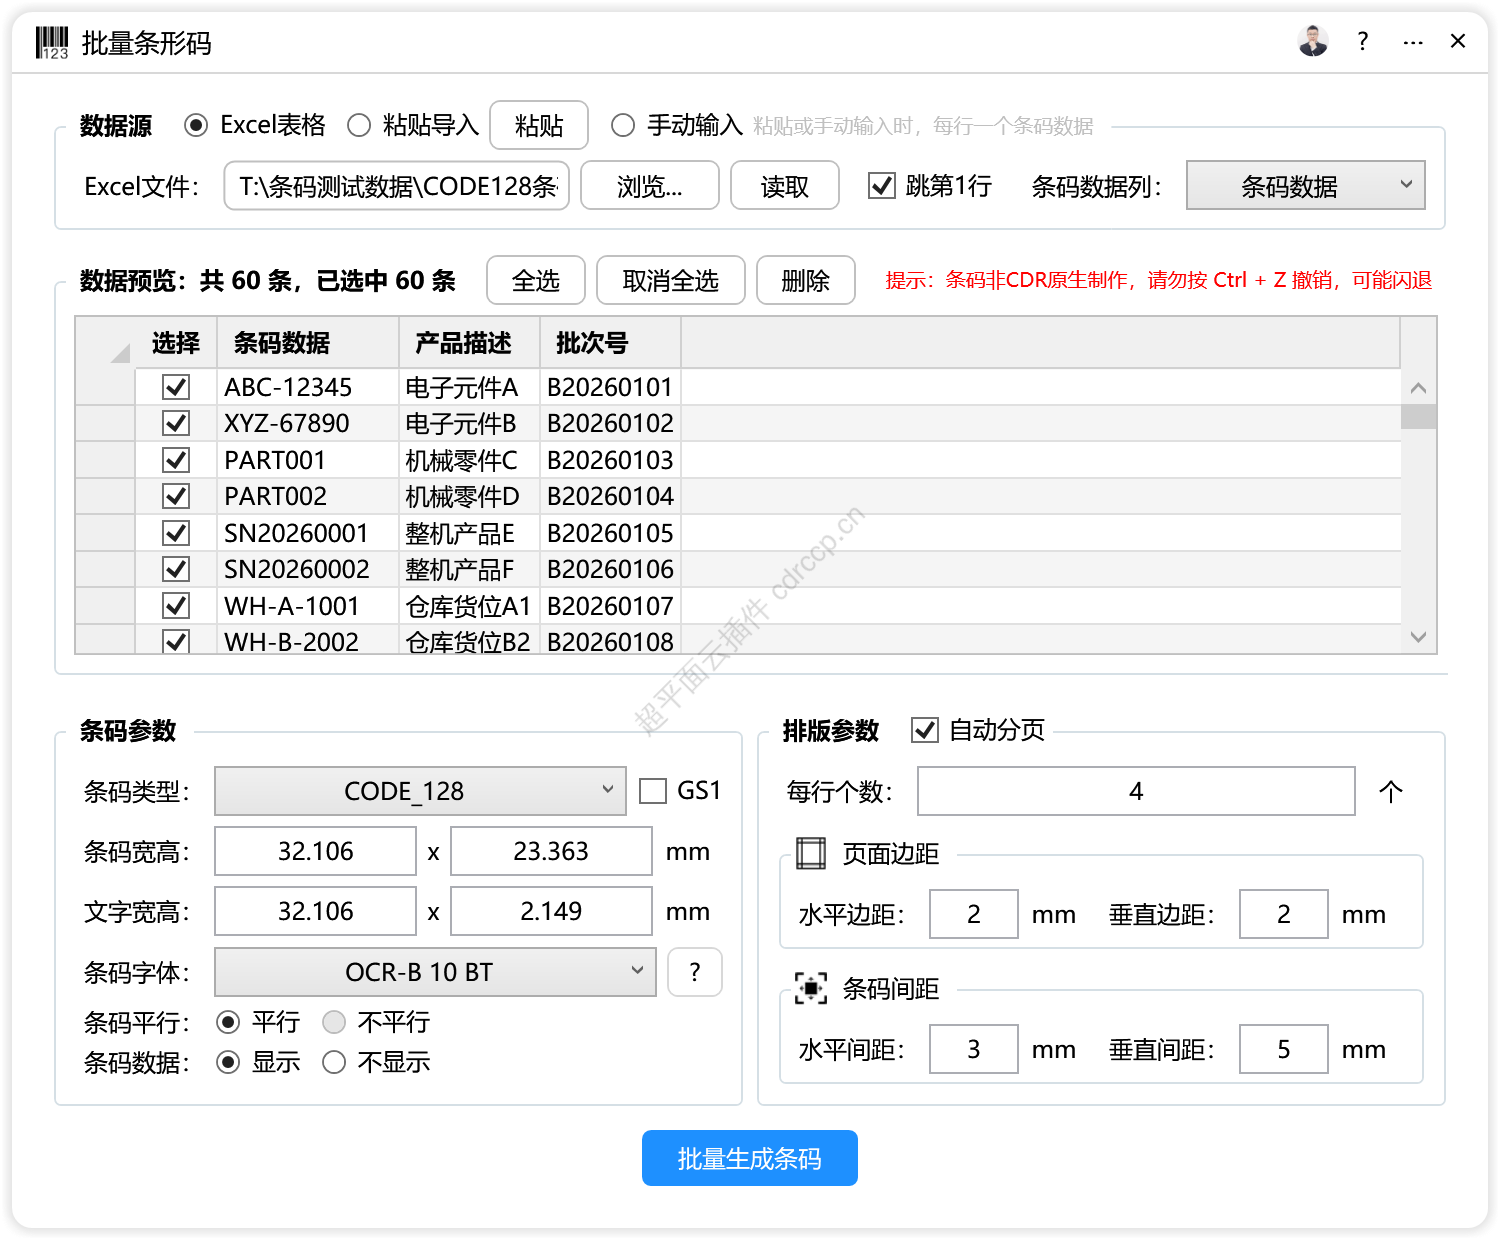
Task: Click the table scrollbar up arrow
Action: (1418, 387)
